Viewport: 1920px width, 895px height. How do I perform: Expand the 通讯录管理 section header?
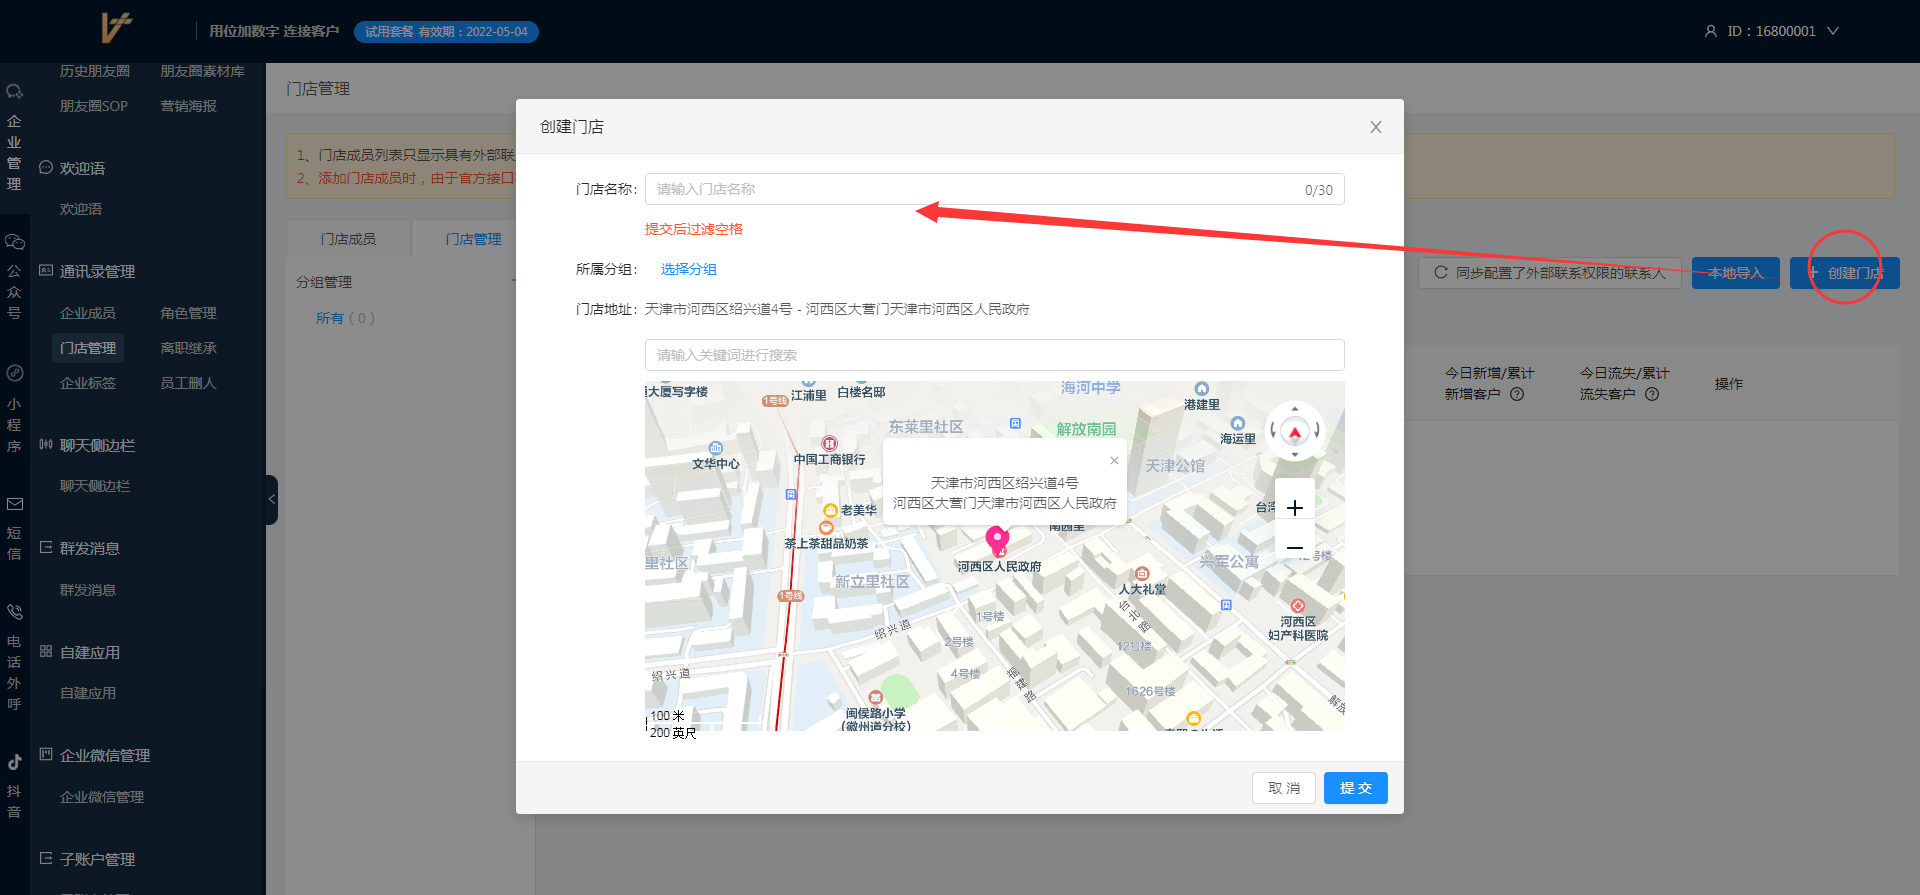click(x=97, y=271)
